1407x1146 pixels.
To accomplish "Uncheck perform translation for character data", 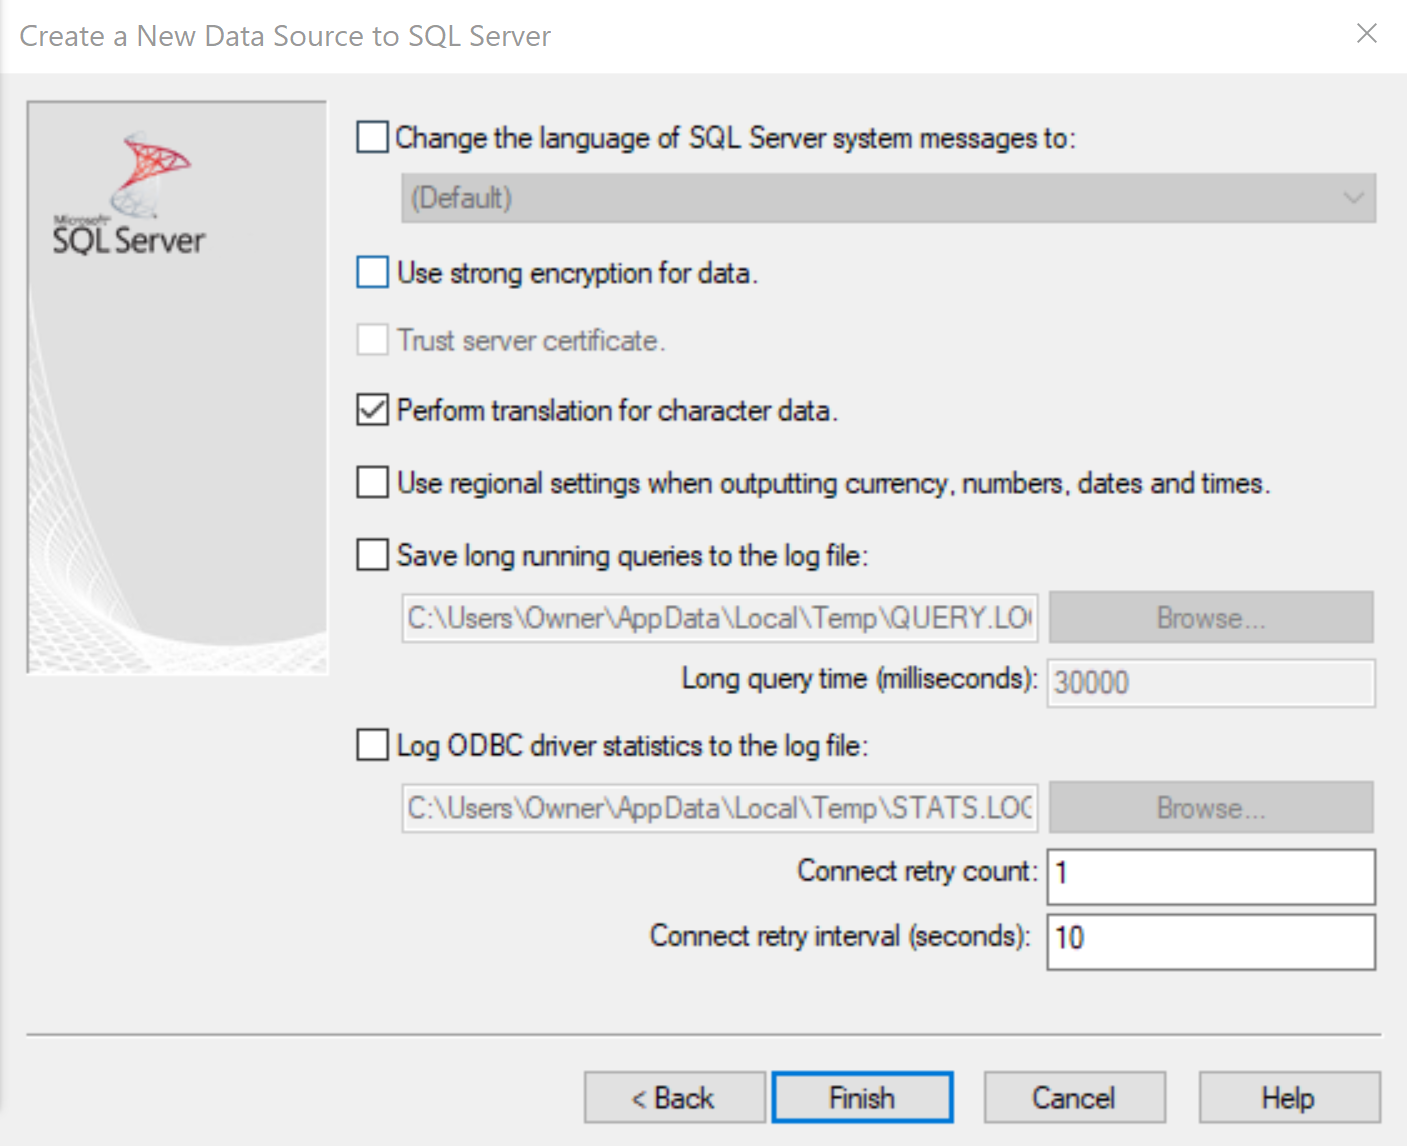I will [371, 410].
